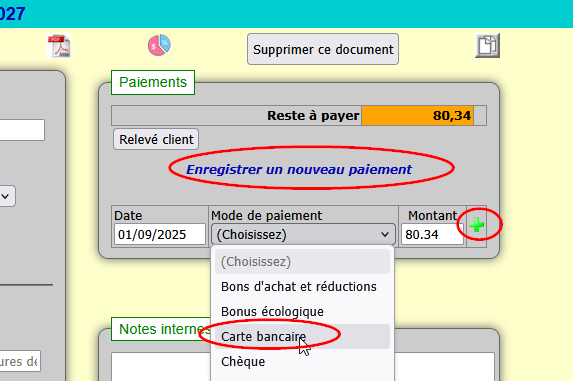Select the (Choisissez) placeholder option
573x381 pixels.
pyautogui.click(x=302, y=262)
